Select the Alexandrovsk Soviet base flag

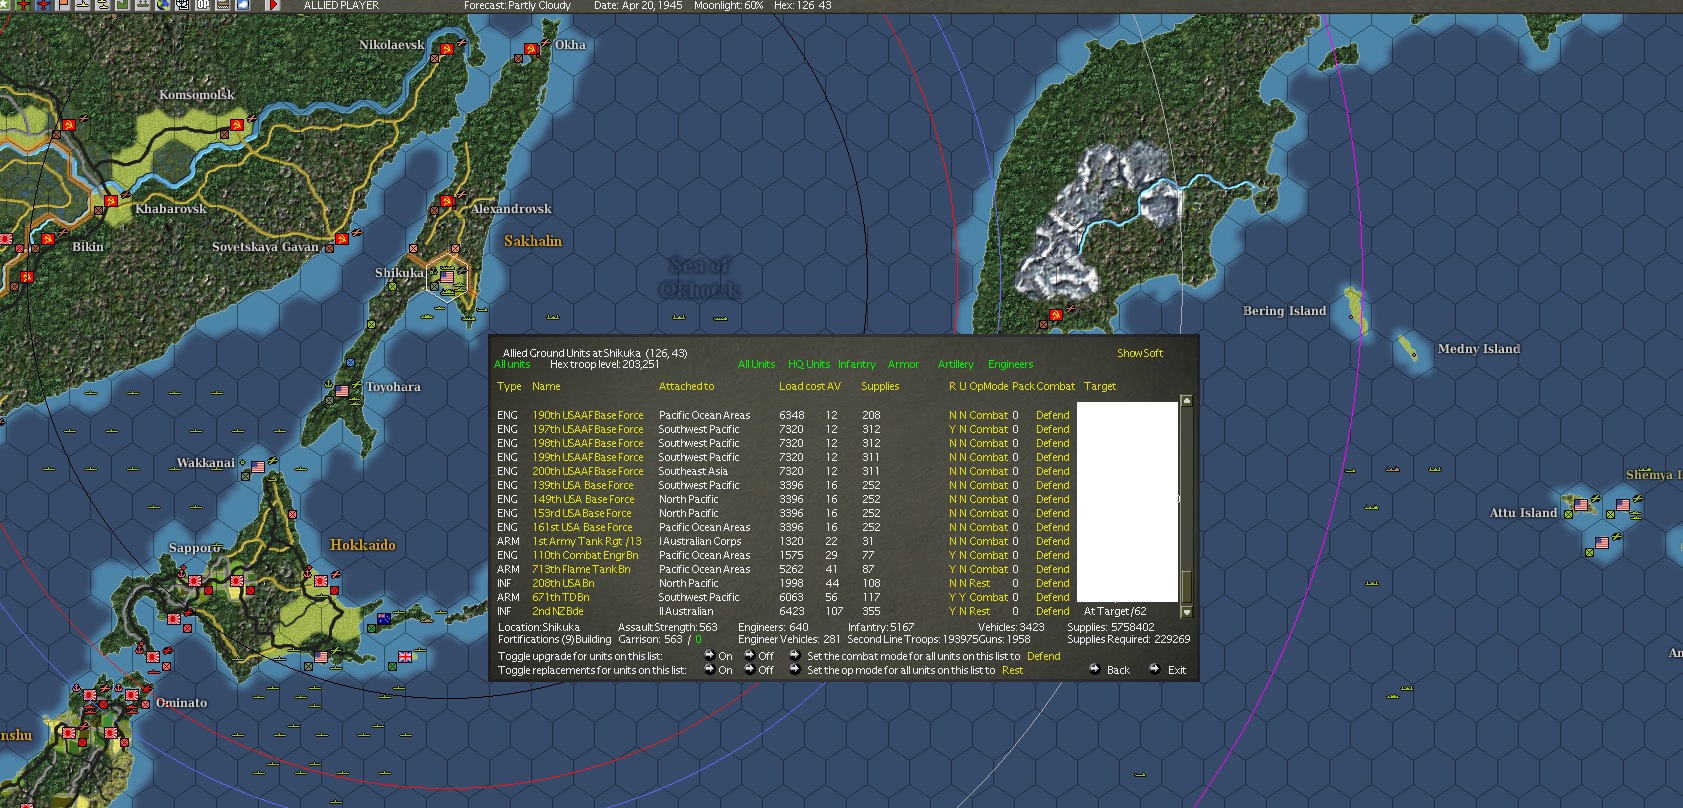[x=447, y=201]
